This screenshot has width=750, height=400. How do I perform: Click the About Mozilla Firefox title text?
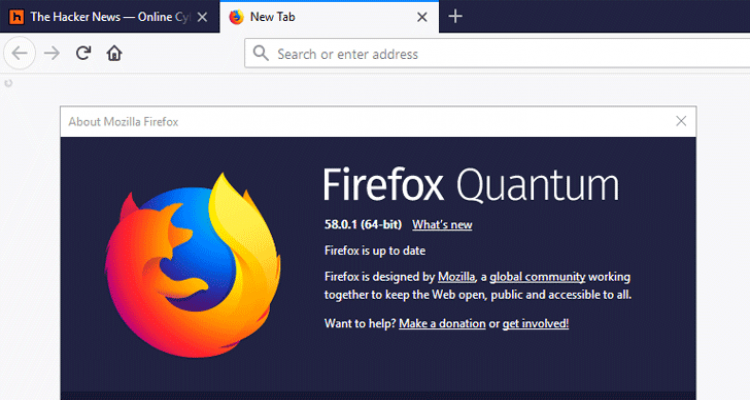click(x=123, y=122)
